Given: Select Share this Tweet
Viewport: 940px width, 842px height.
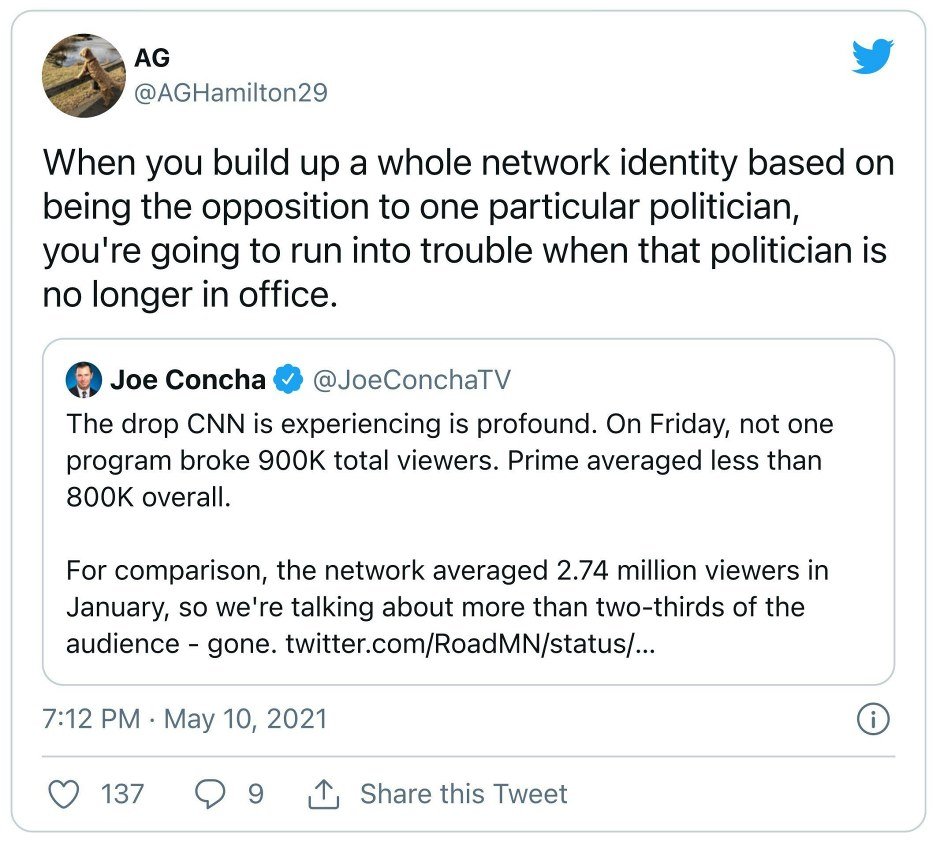Looking at the screenshot, I should point(463,794).
